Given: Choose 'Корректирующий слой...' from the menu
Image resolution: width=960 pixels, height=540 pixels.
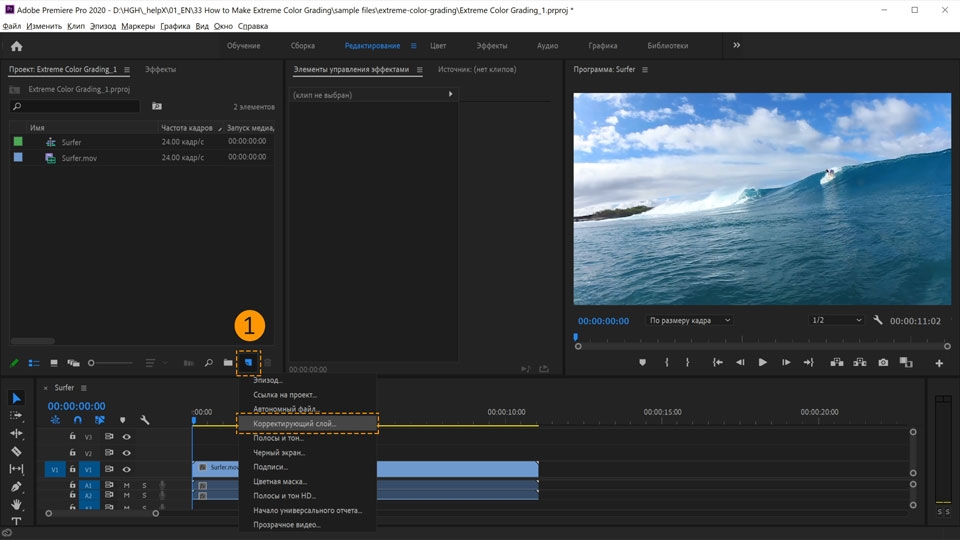Looking at the screenshot, I should (296, 424).
